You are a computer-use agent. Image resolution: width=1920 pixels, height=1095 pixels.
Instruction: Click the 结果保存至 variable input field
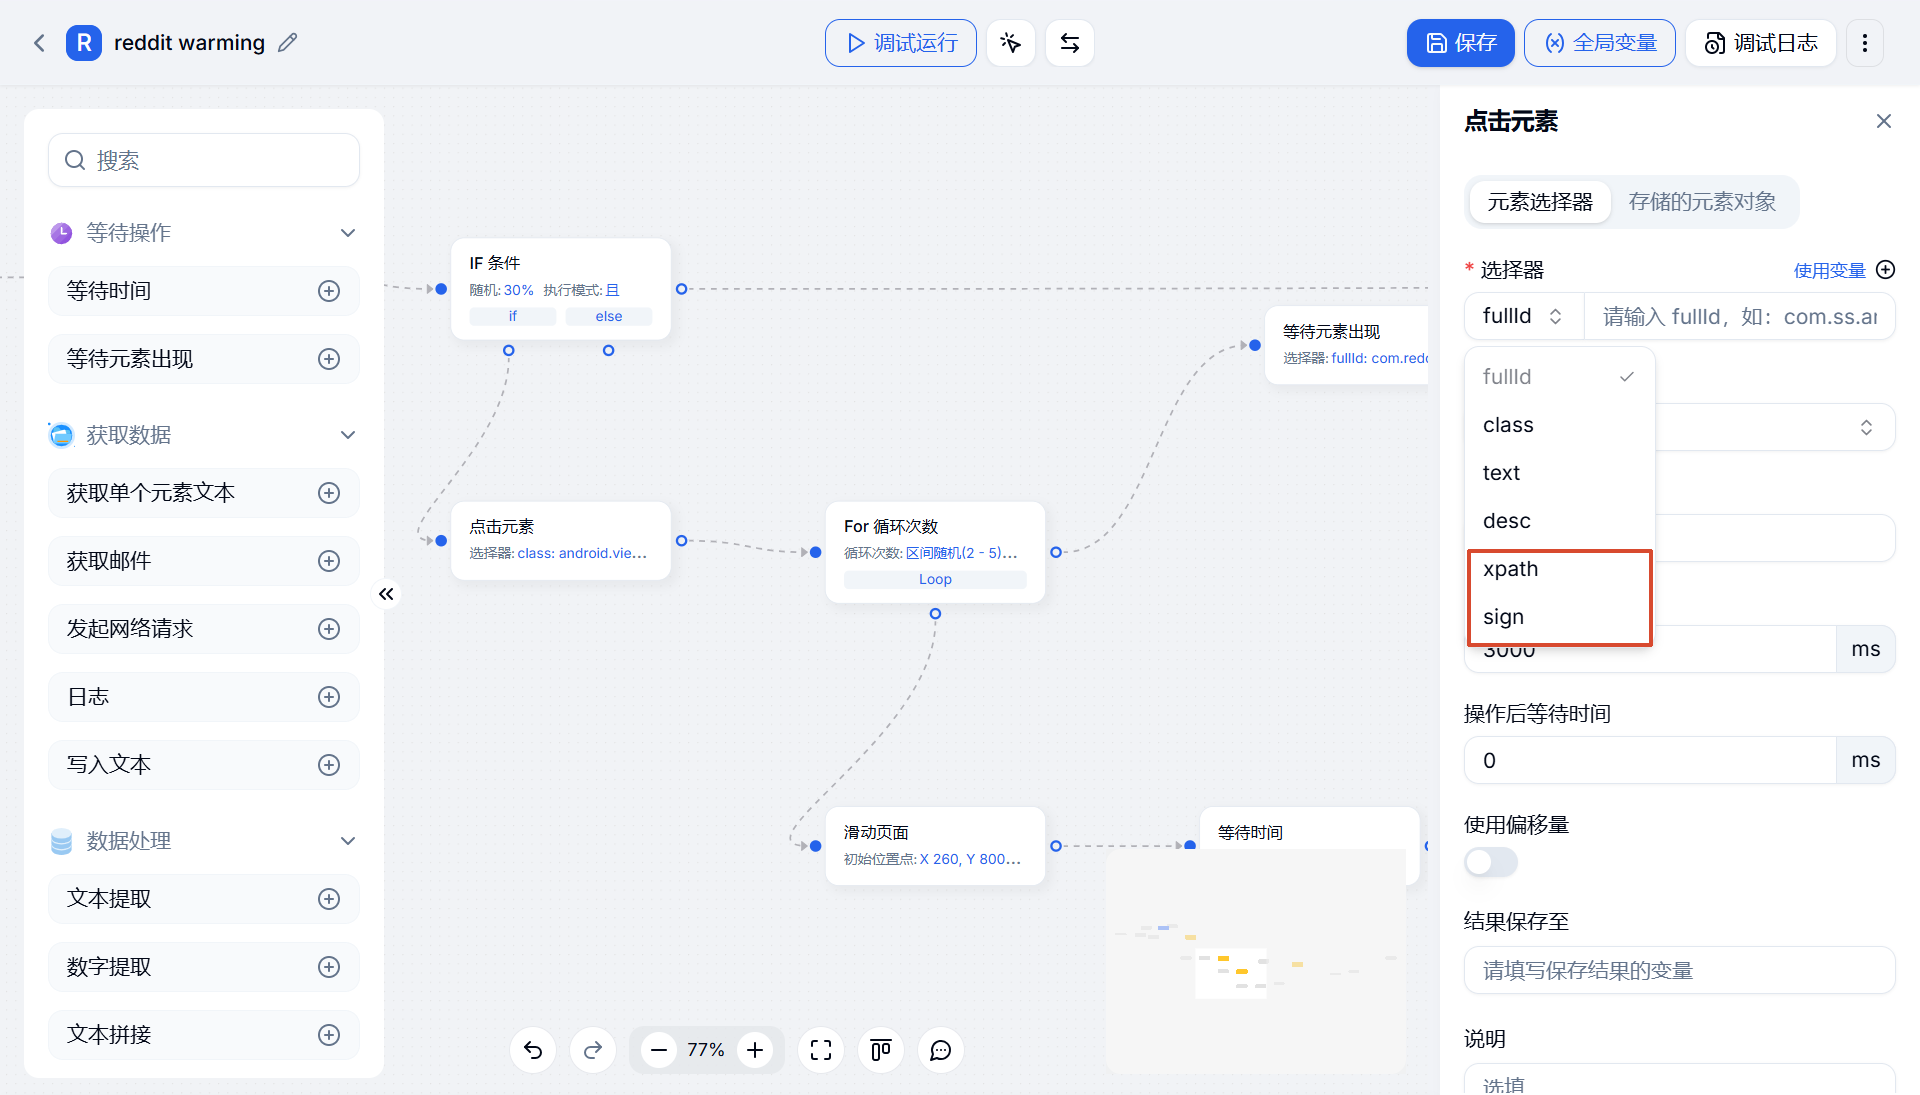pyautogui.click(x=1680, y=970)
